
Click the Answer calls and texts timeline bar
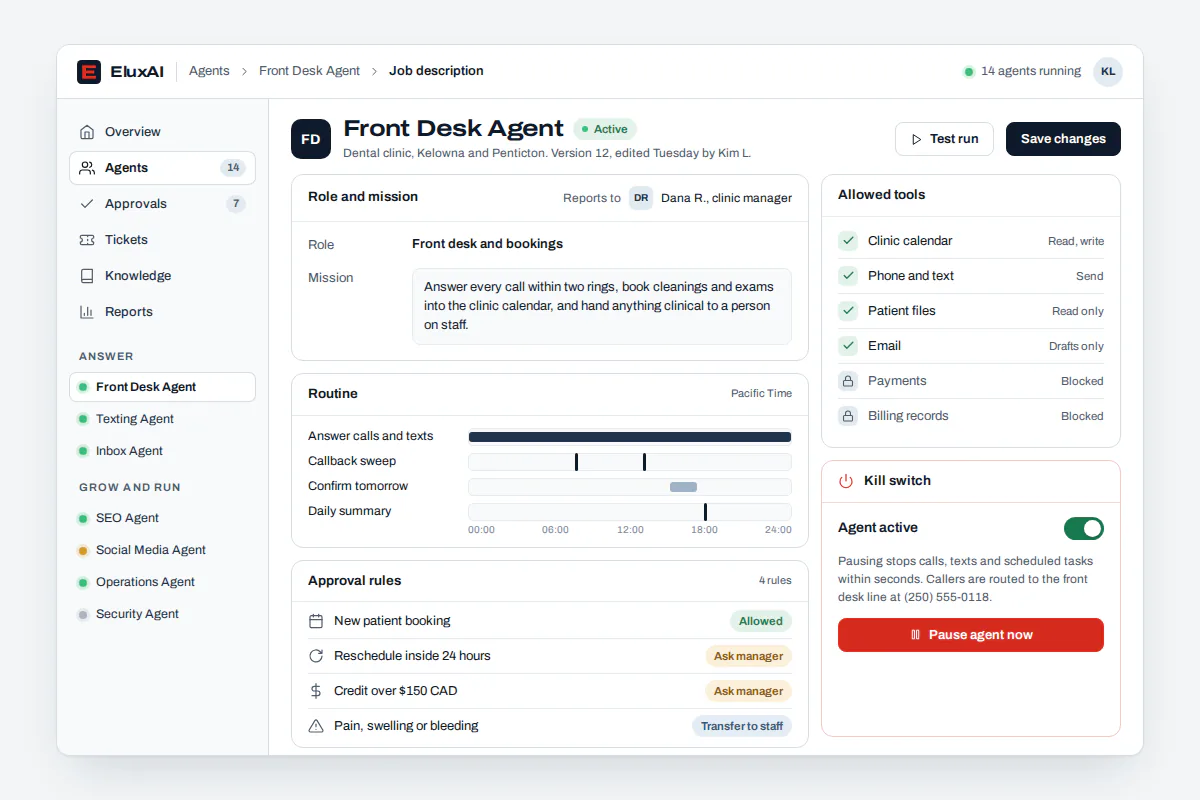pos(630,437)
